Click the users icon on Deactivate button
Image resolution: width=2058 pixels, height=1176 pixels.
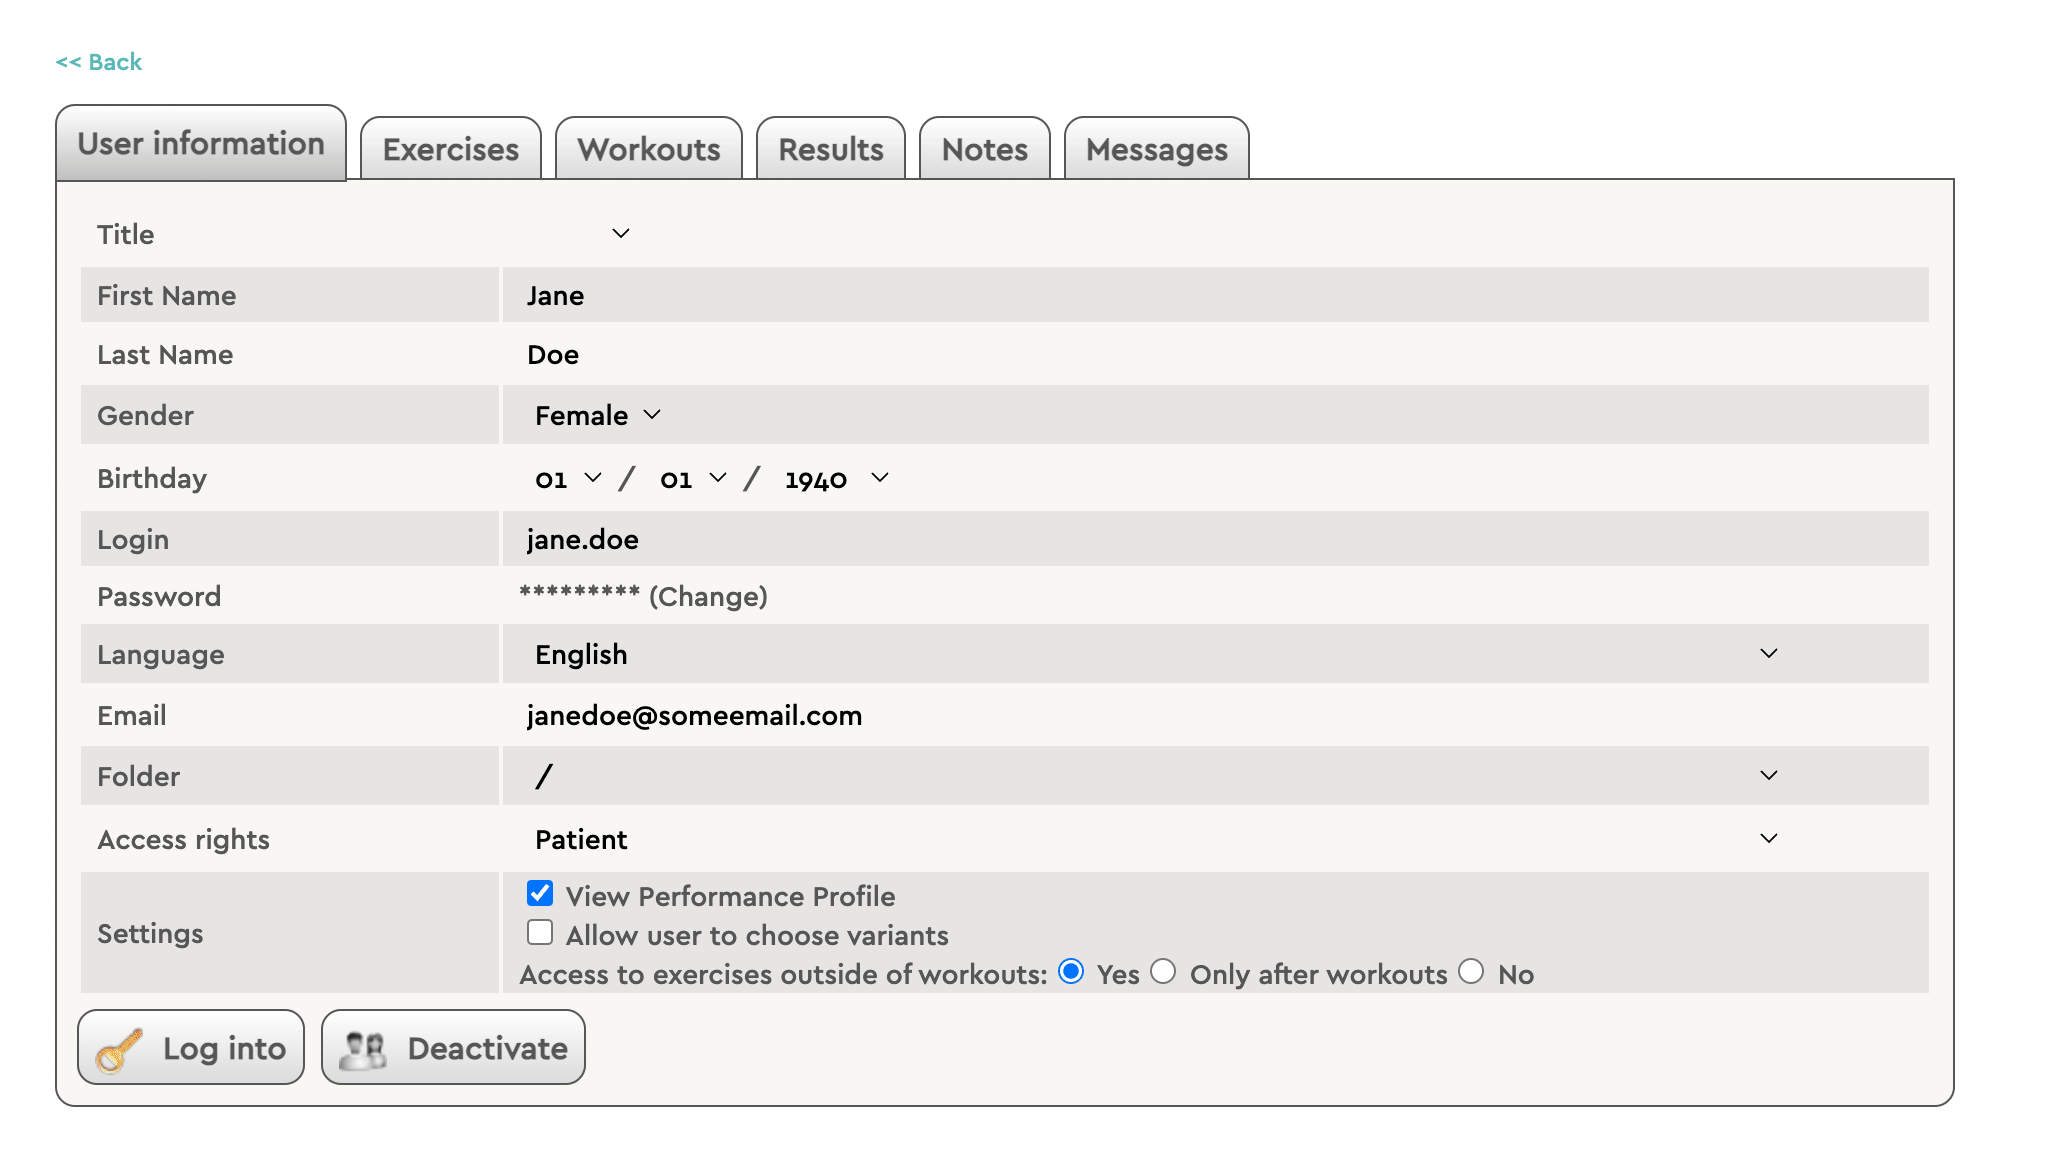point(362,1049)
